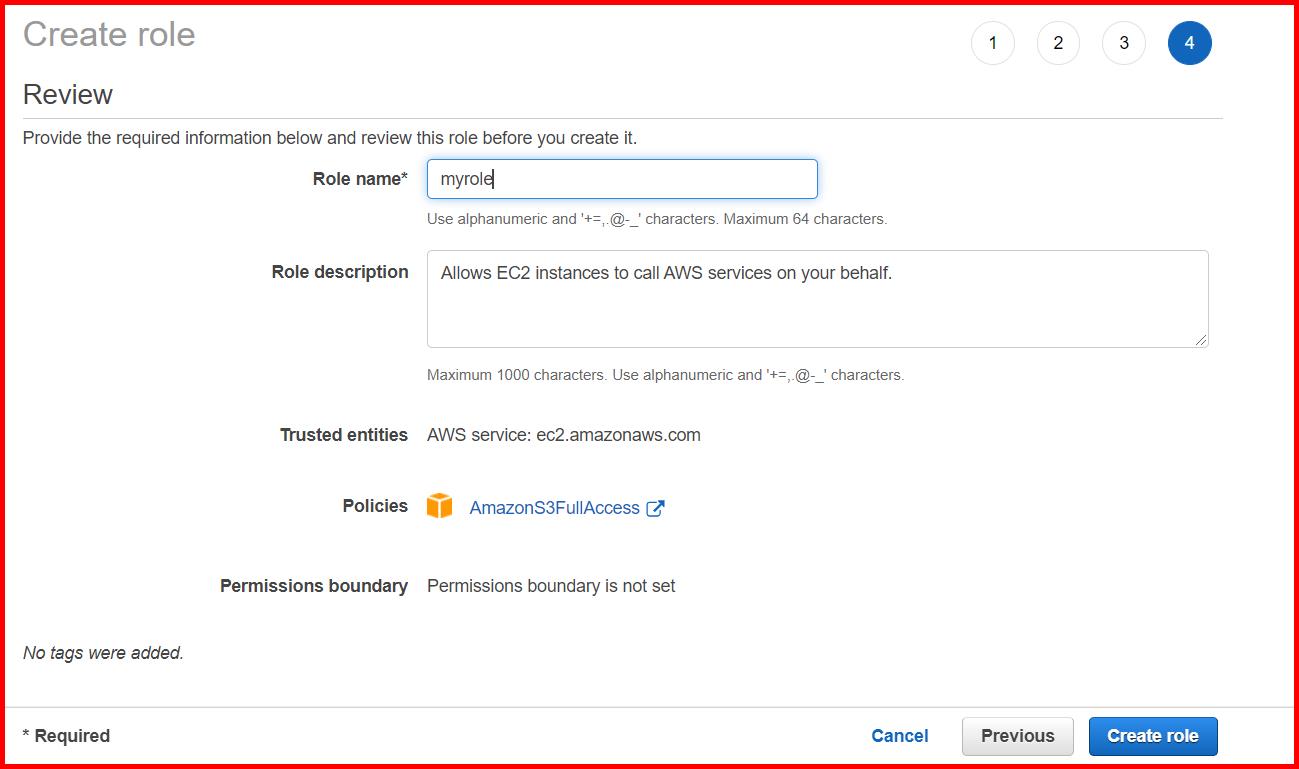This screenshot has height=769, width=1299.
Task: Click the resize handle of the description box
Action: (1200, 340)
